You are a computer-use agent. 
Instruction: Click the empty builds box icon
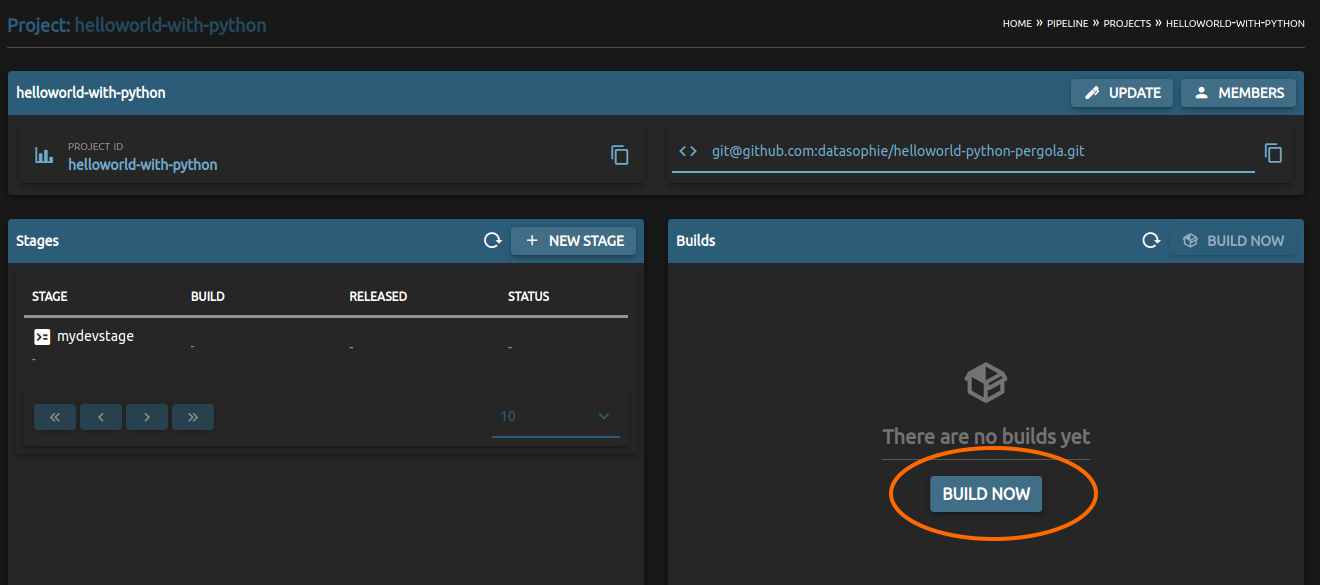985,382
